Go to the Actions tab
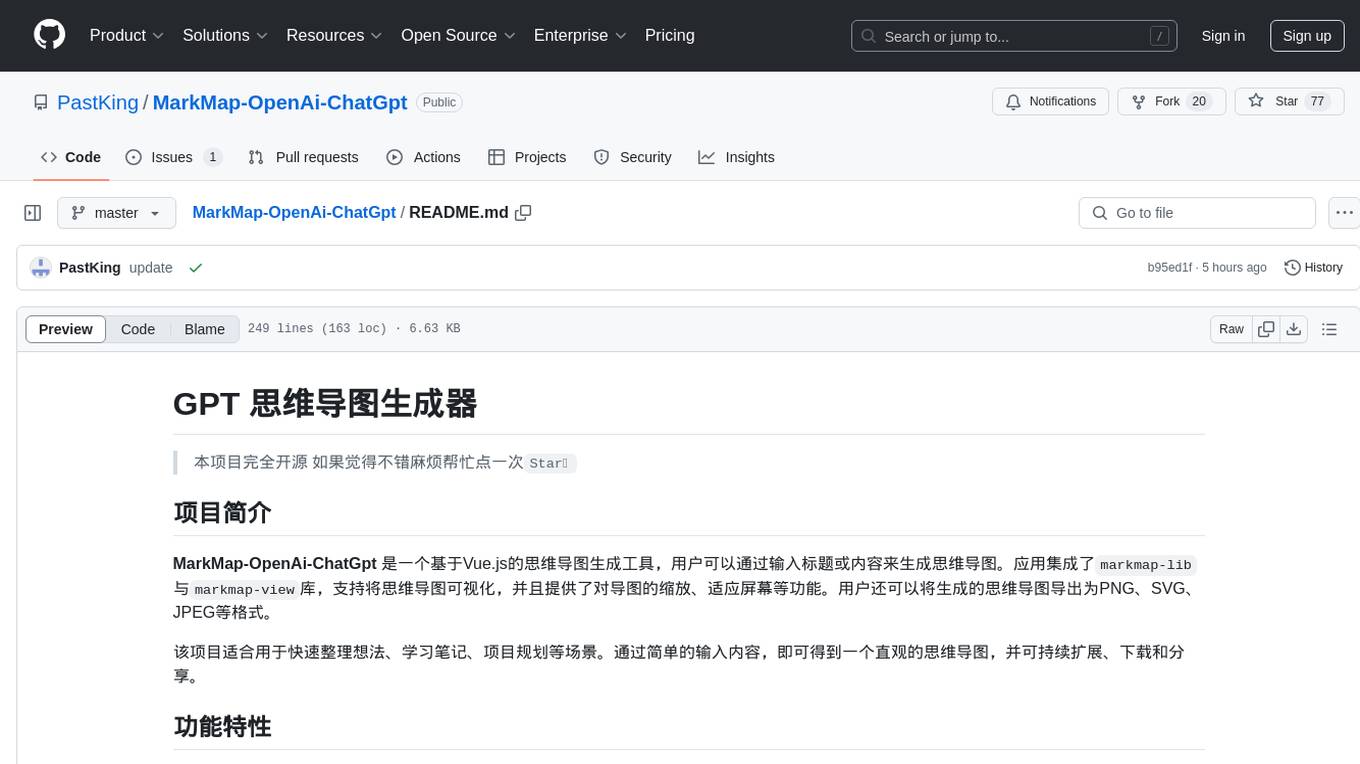This screenshot has height=764, width=1360. pos(423,157)
